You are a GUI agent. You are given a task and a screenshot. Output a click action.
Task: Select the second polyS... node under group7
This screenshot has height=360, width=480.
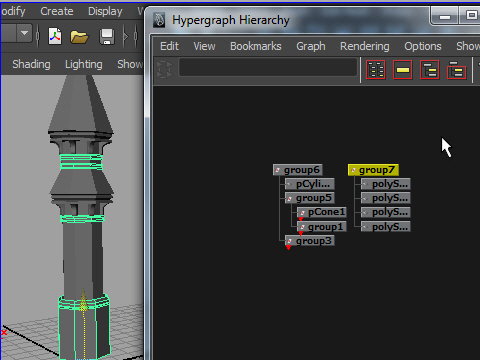[x=386, y=198]
